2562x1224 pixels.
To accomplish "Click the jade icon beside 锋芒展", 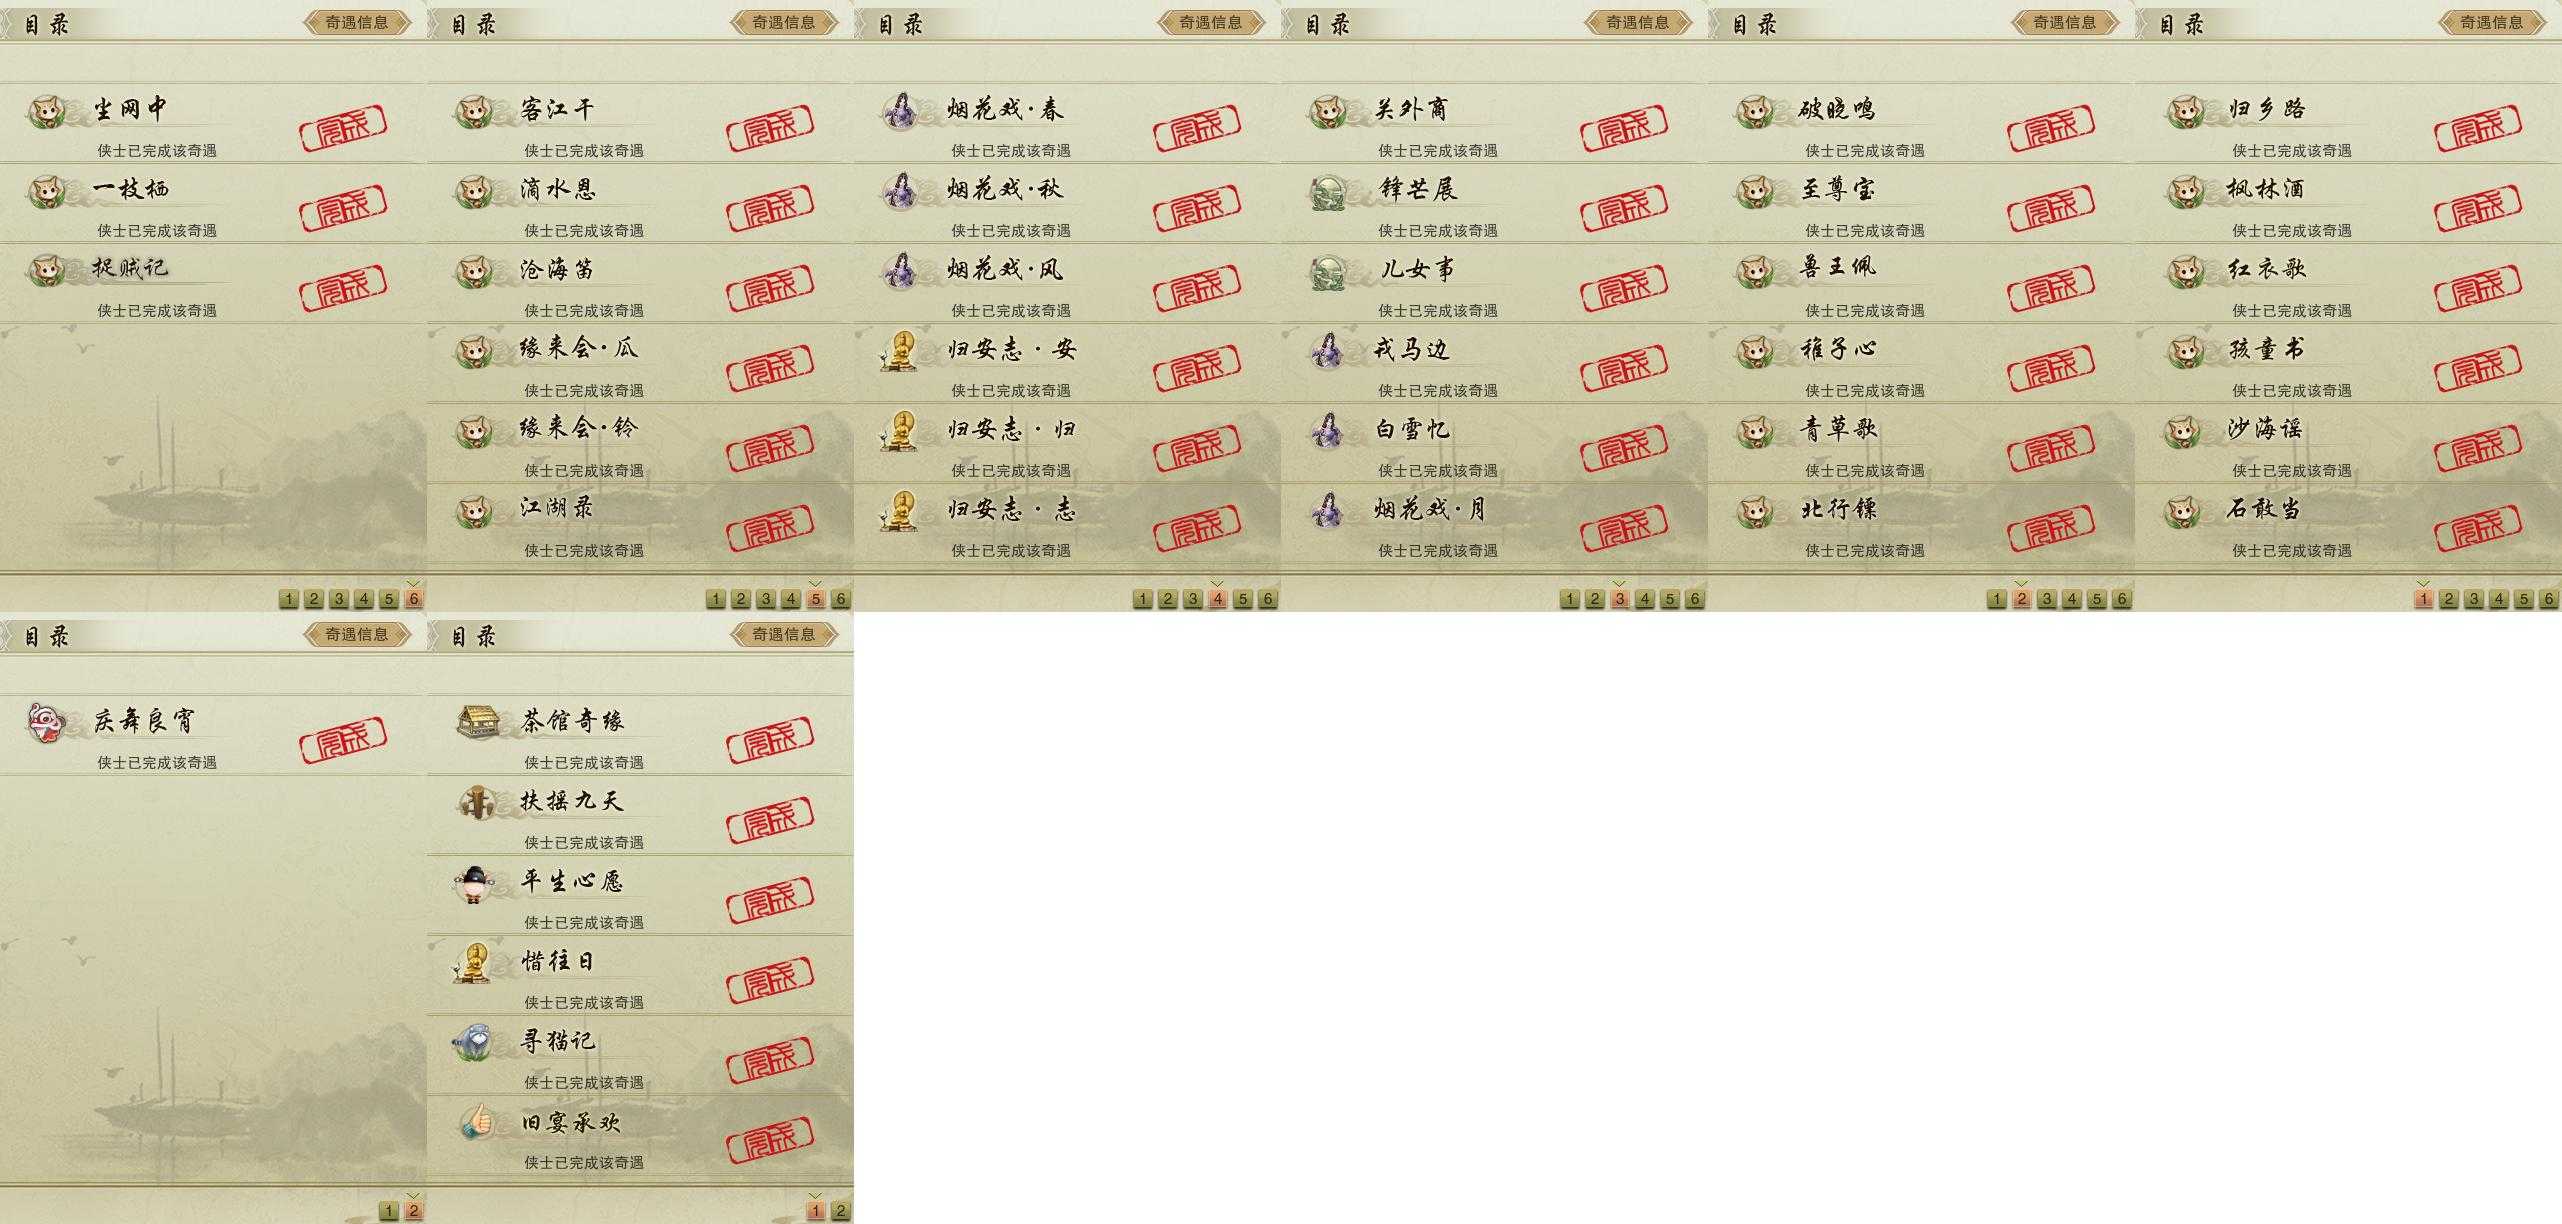I will click(x=1329, y=190).
